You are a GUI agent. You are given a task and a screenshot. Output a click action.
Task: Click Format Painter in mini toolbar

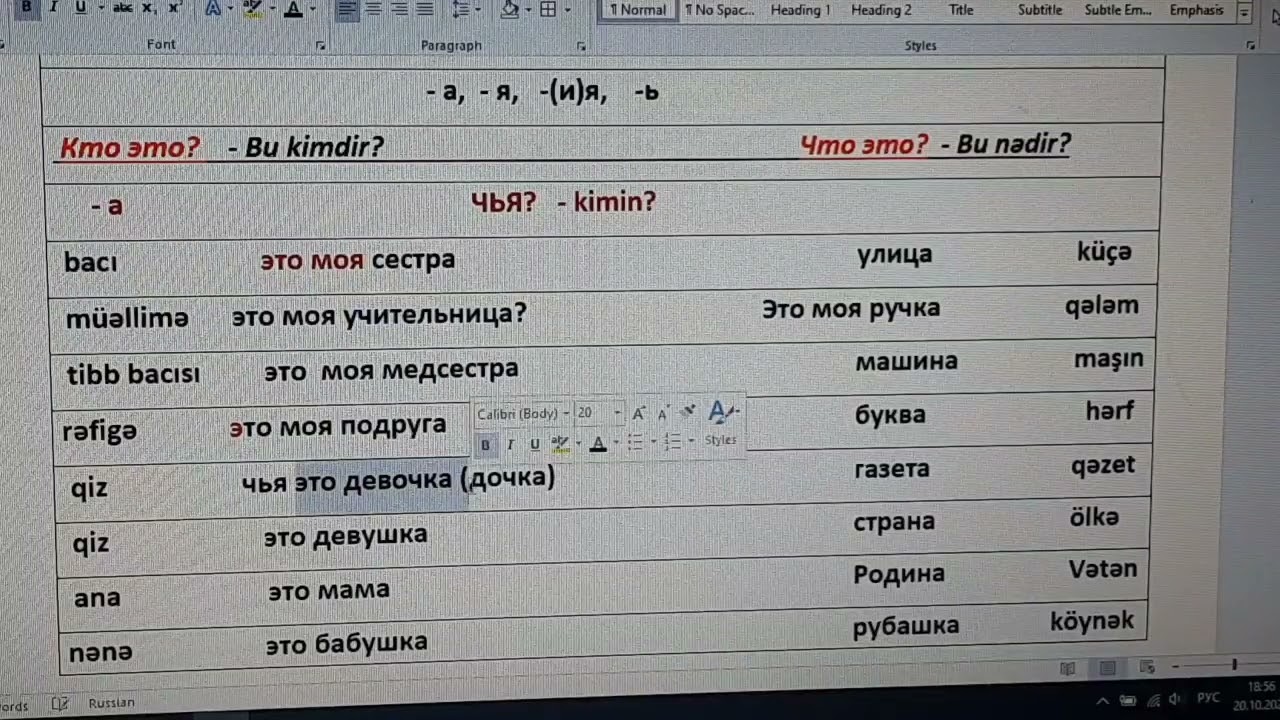coord(688,411)
